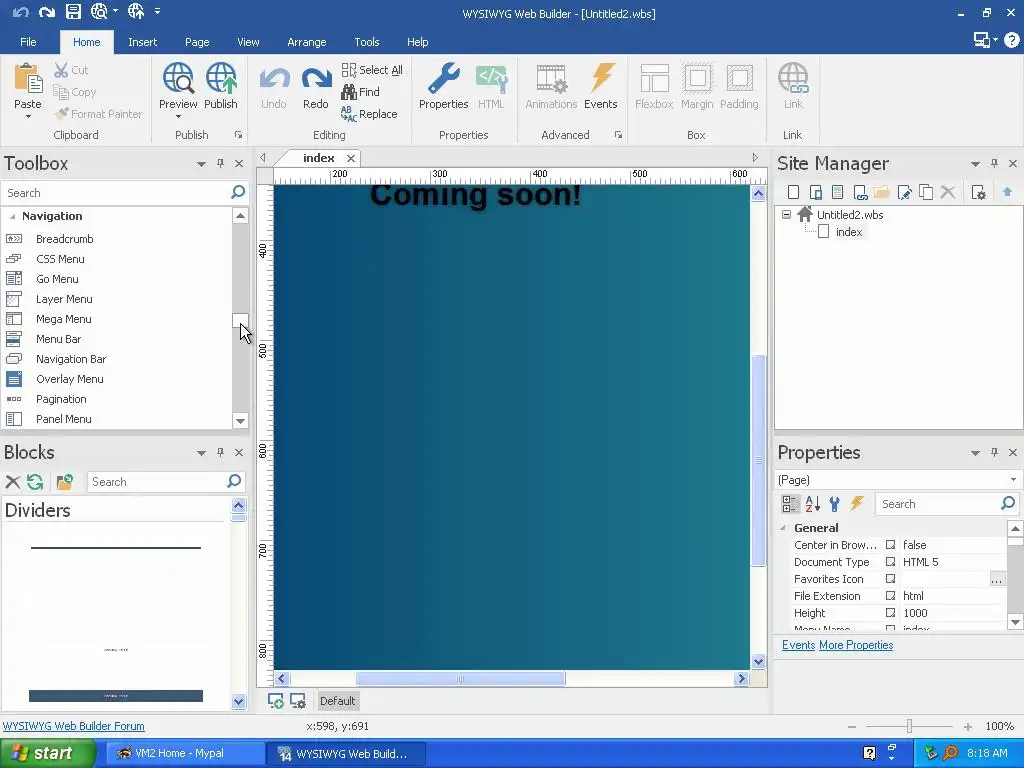Collapse the General properties section
The height and width of the screenshot is (768, 1024).
pos(783,528)
